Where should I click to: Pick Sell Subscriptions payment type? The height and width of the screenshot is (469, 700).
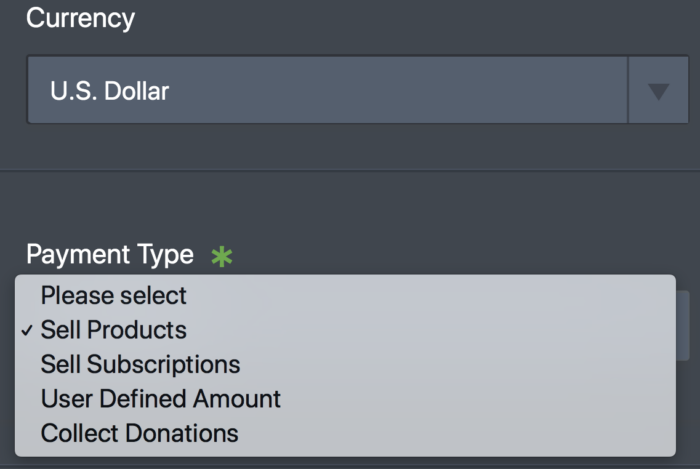point(140,364)
